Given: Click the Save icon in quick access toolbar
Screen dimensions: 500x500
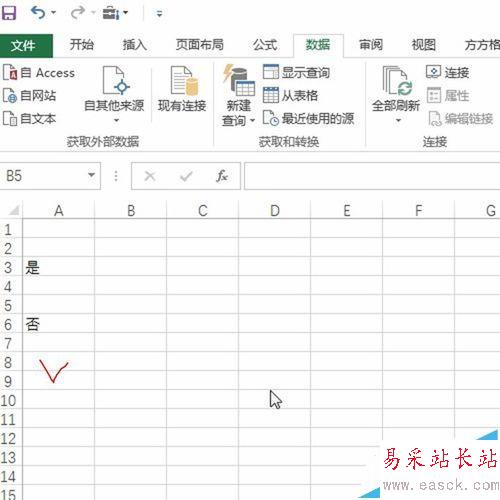Looking at the screenshot, I should pyautogui.click(x=9, y=13).
